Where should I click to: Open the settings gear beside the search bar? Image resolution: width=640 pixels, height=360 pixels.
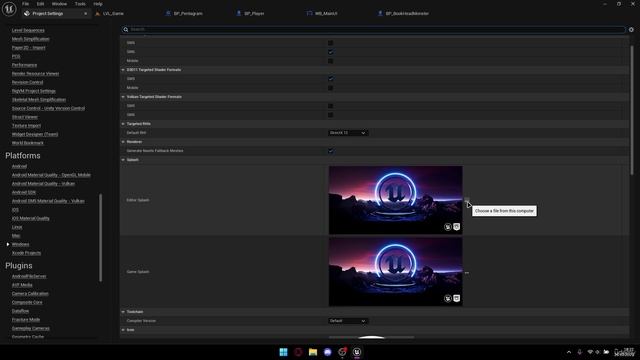click(631, 29)
